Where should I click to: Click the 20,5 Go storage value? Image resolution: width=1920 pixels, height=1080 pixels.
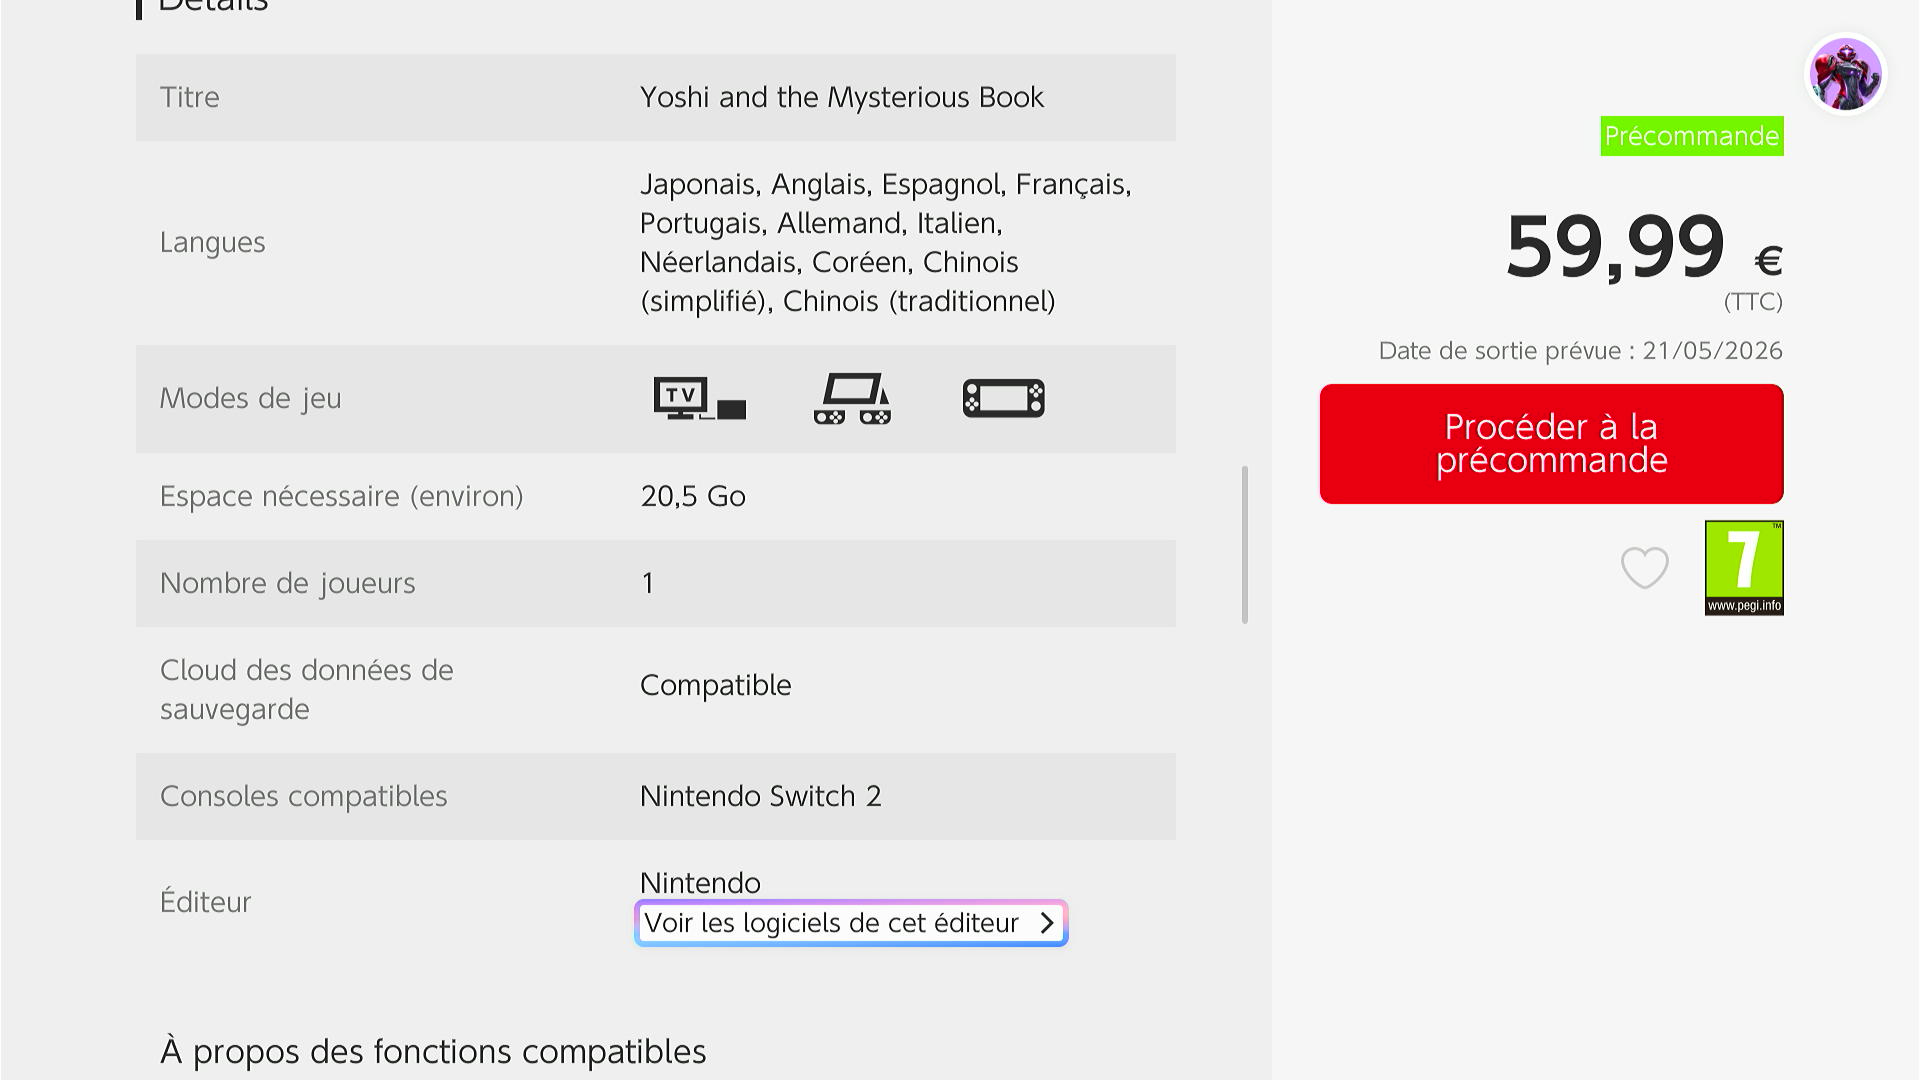692,496
